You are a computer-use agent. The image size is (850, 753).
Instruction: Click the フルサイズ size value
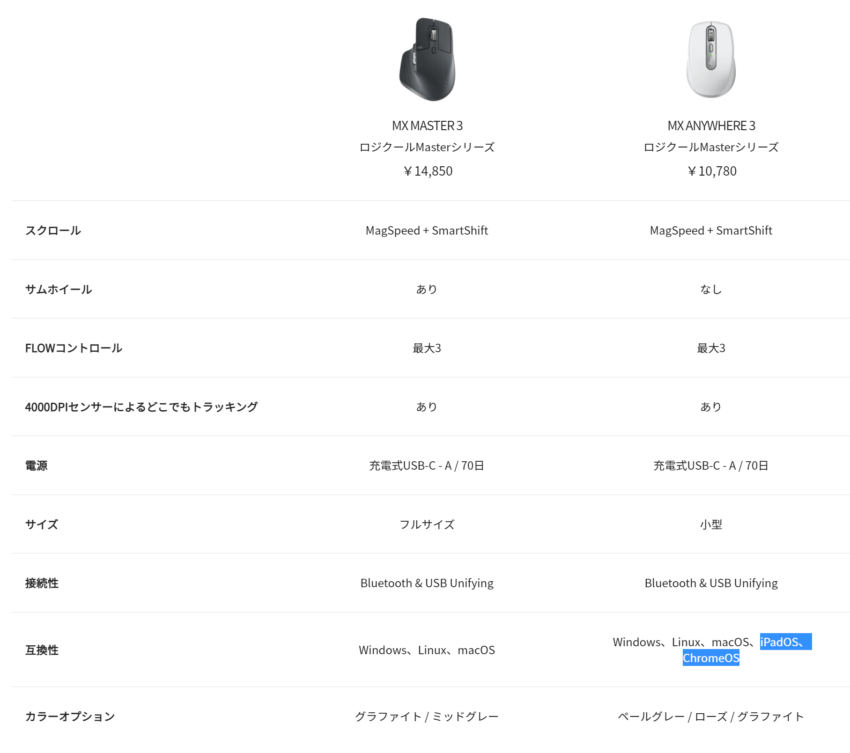point(427,524)
